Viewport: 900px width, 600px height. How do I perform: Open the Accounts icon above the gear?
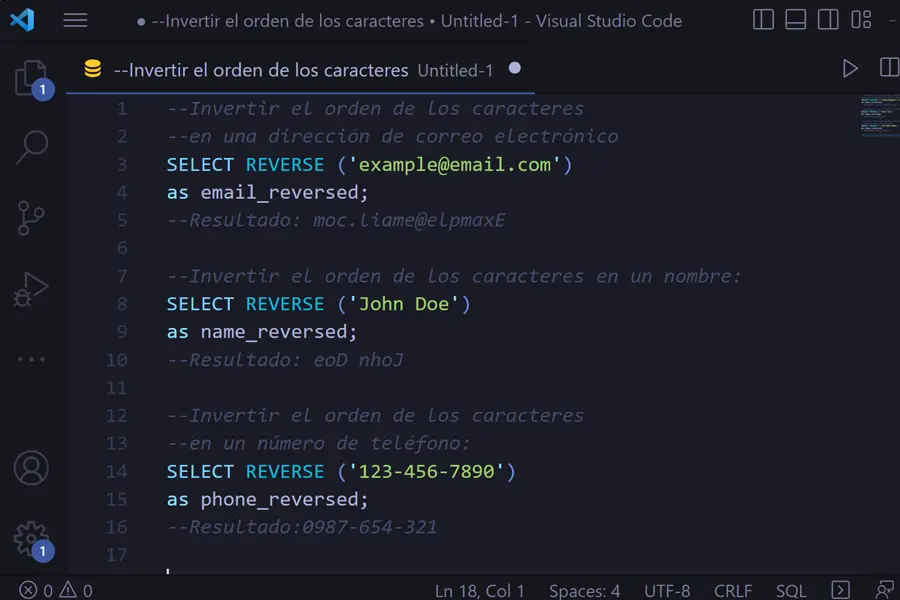(30, 468)
